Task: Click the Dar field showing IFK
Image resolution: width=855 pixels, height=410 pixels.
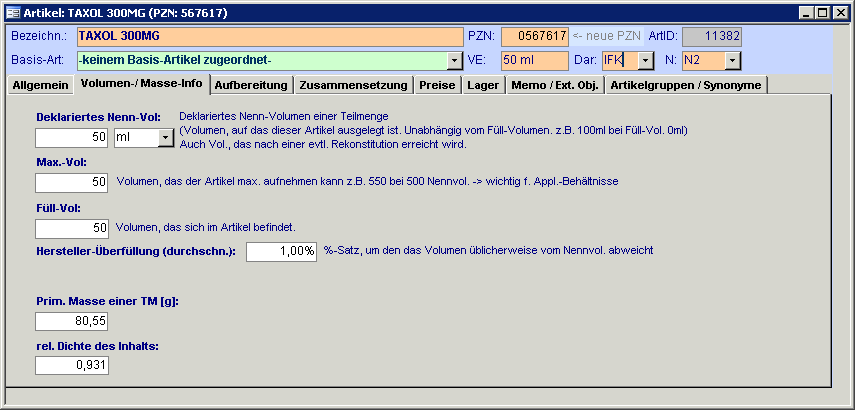Action: click(620, 61)
